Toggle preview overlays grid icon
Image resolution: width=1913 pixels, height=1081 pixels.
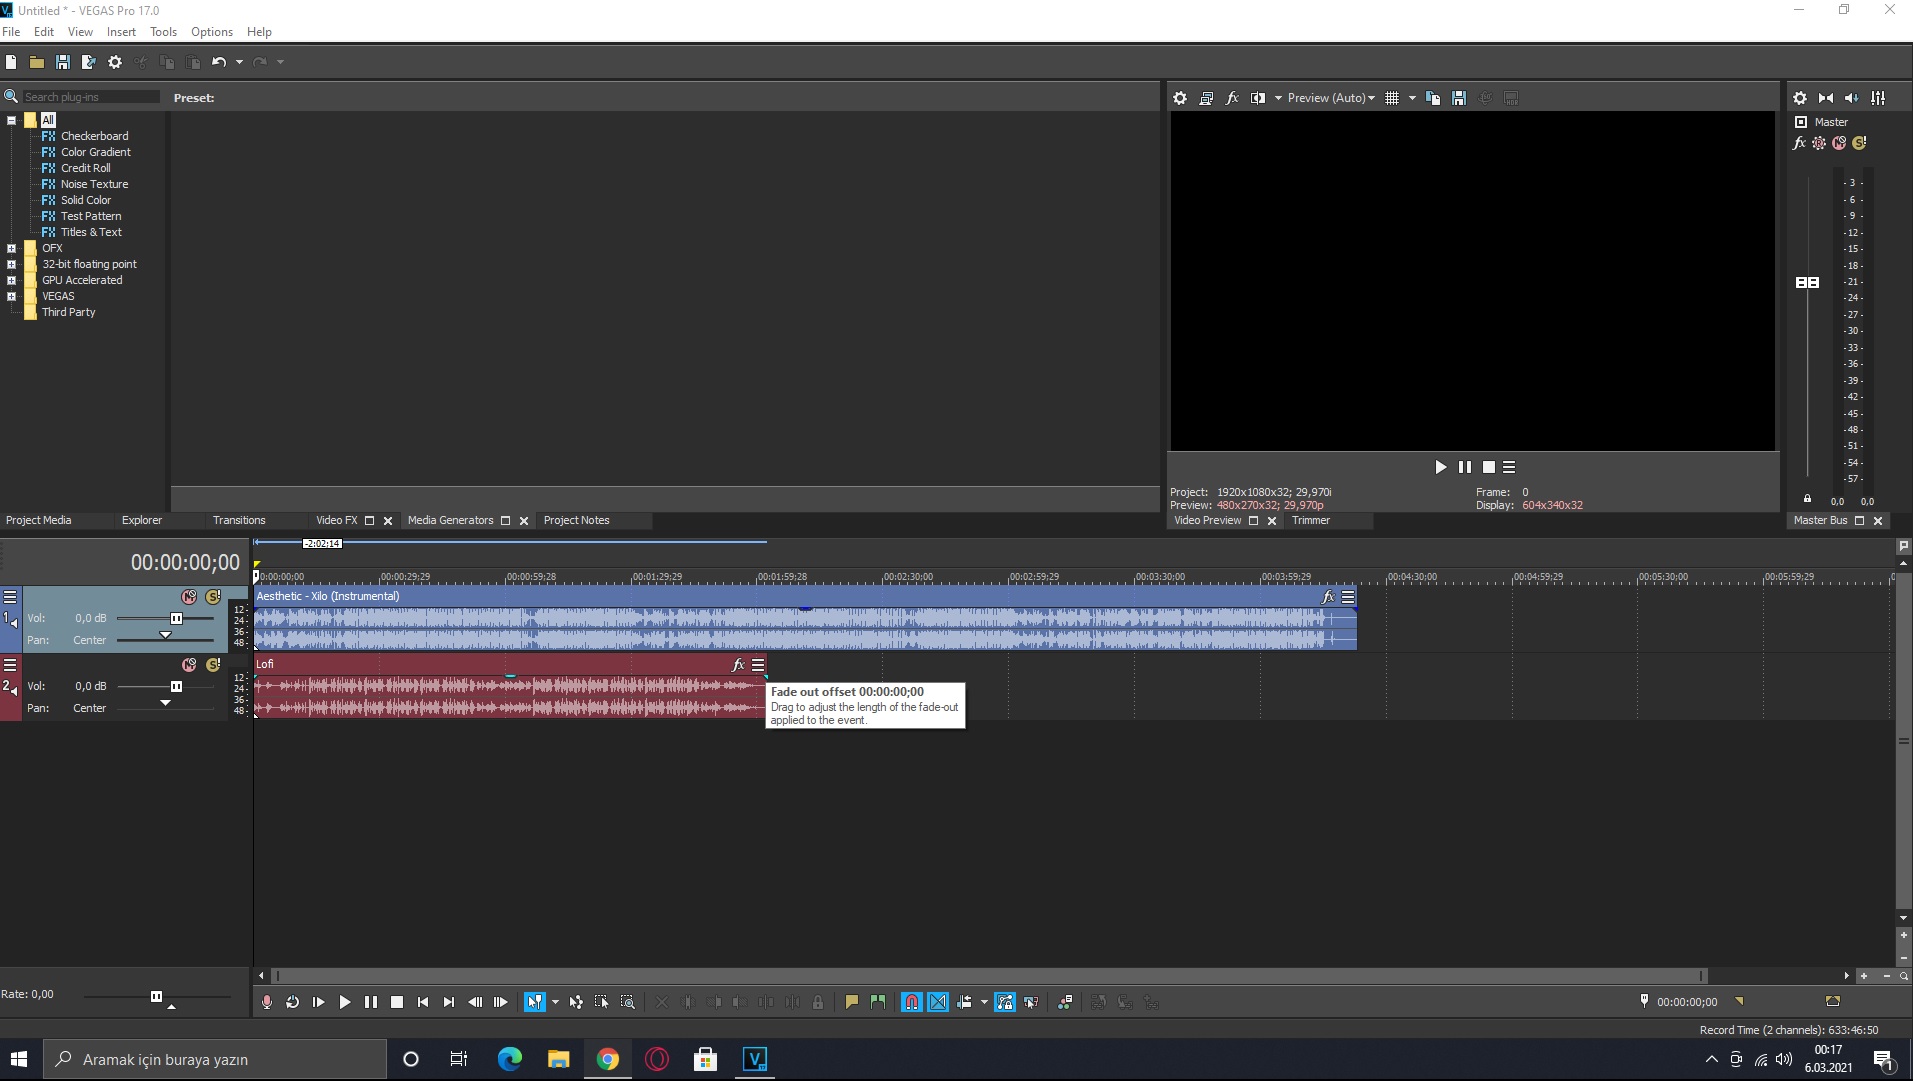(x=1392, y=98)
